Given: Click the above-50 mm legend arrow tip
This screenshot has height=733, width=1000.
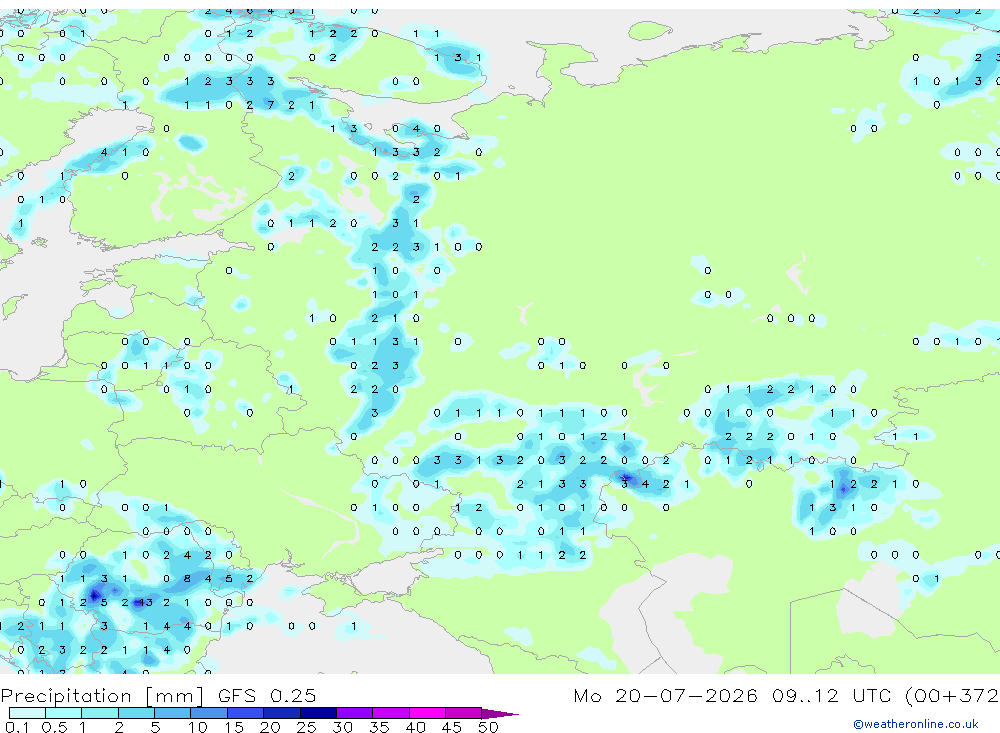Looking at the screenshot, I should 500,713.
